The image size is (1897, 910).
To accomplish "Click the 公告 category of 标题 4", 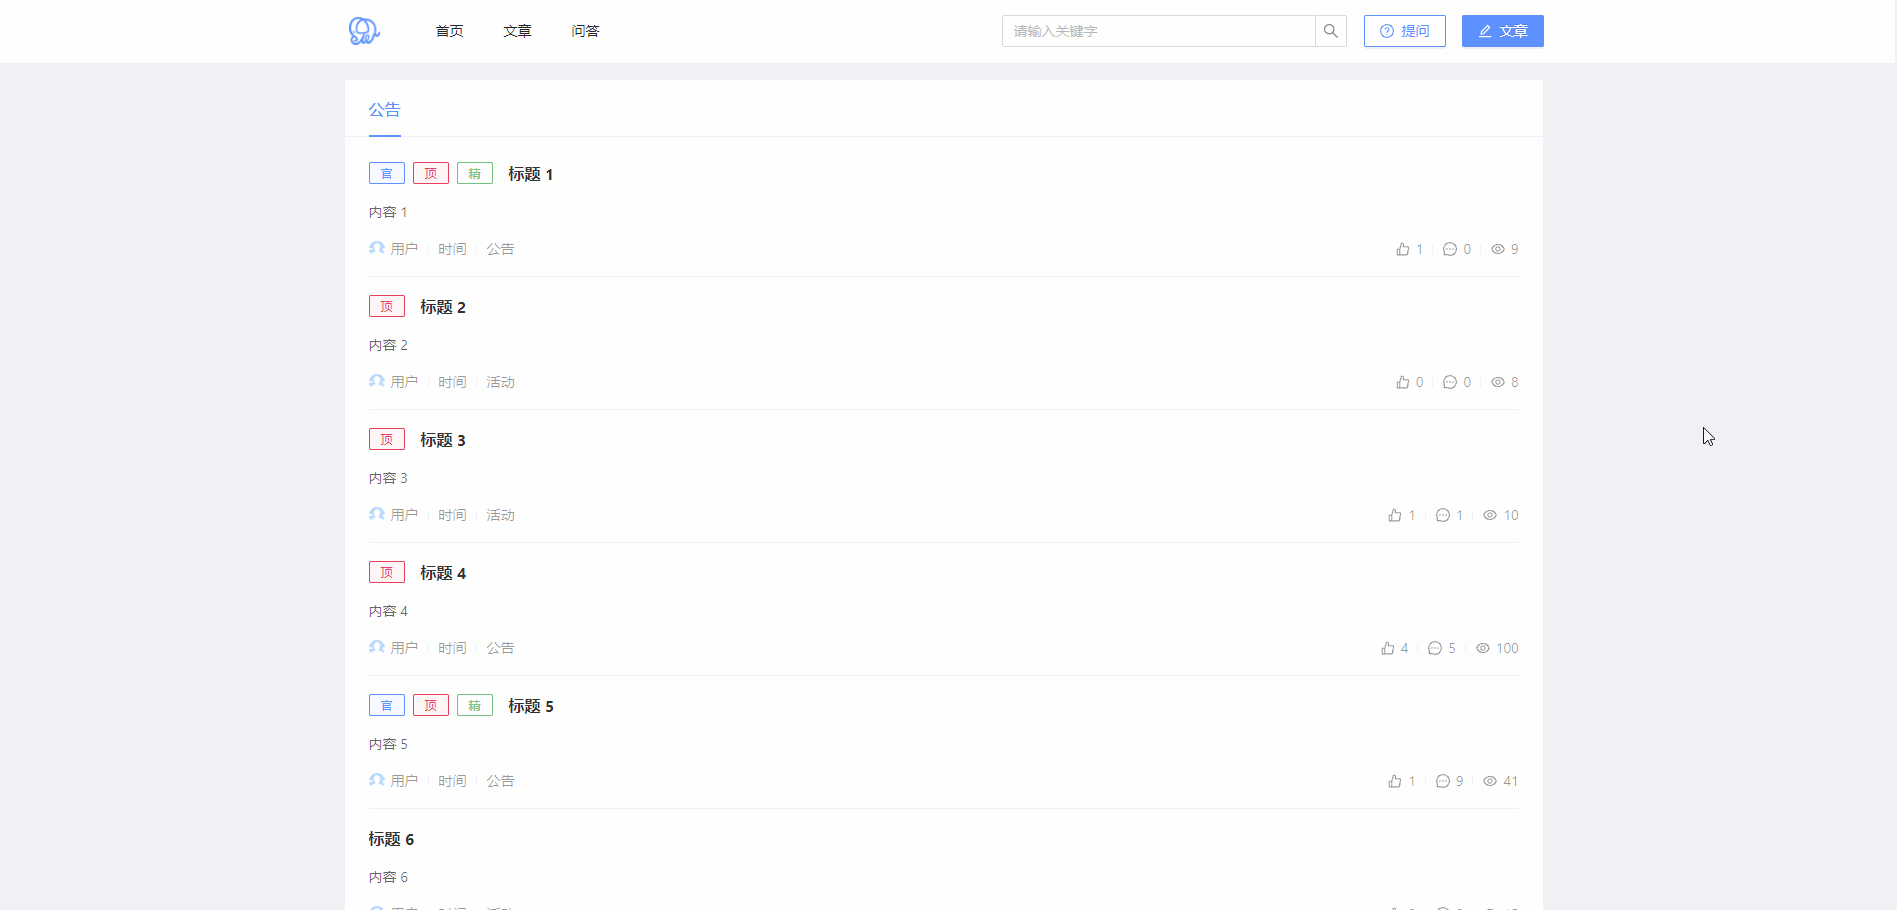I will [500, 648].
